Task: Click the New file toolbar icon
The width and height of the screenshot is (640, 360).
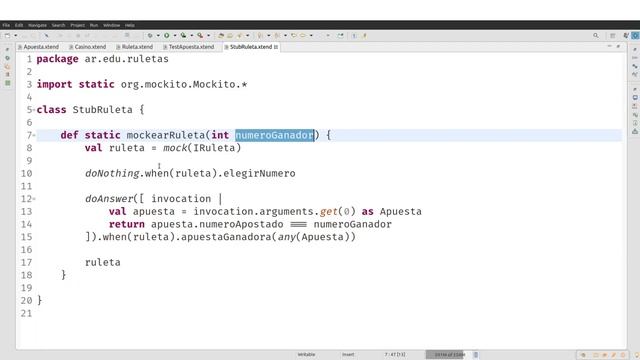Action: pos(7,36)
